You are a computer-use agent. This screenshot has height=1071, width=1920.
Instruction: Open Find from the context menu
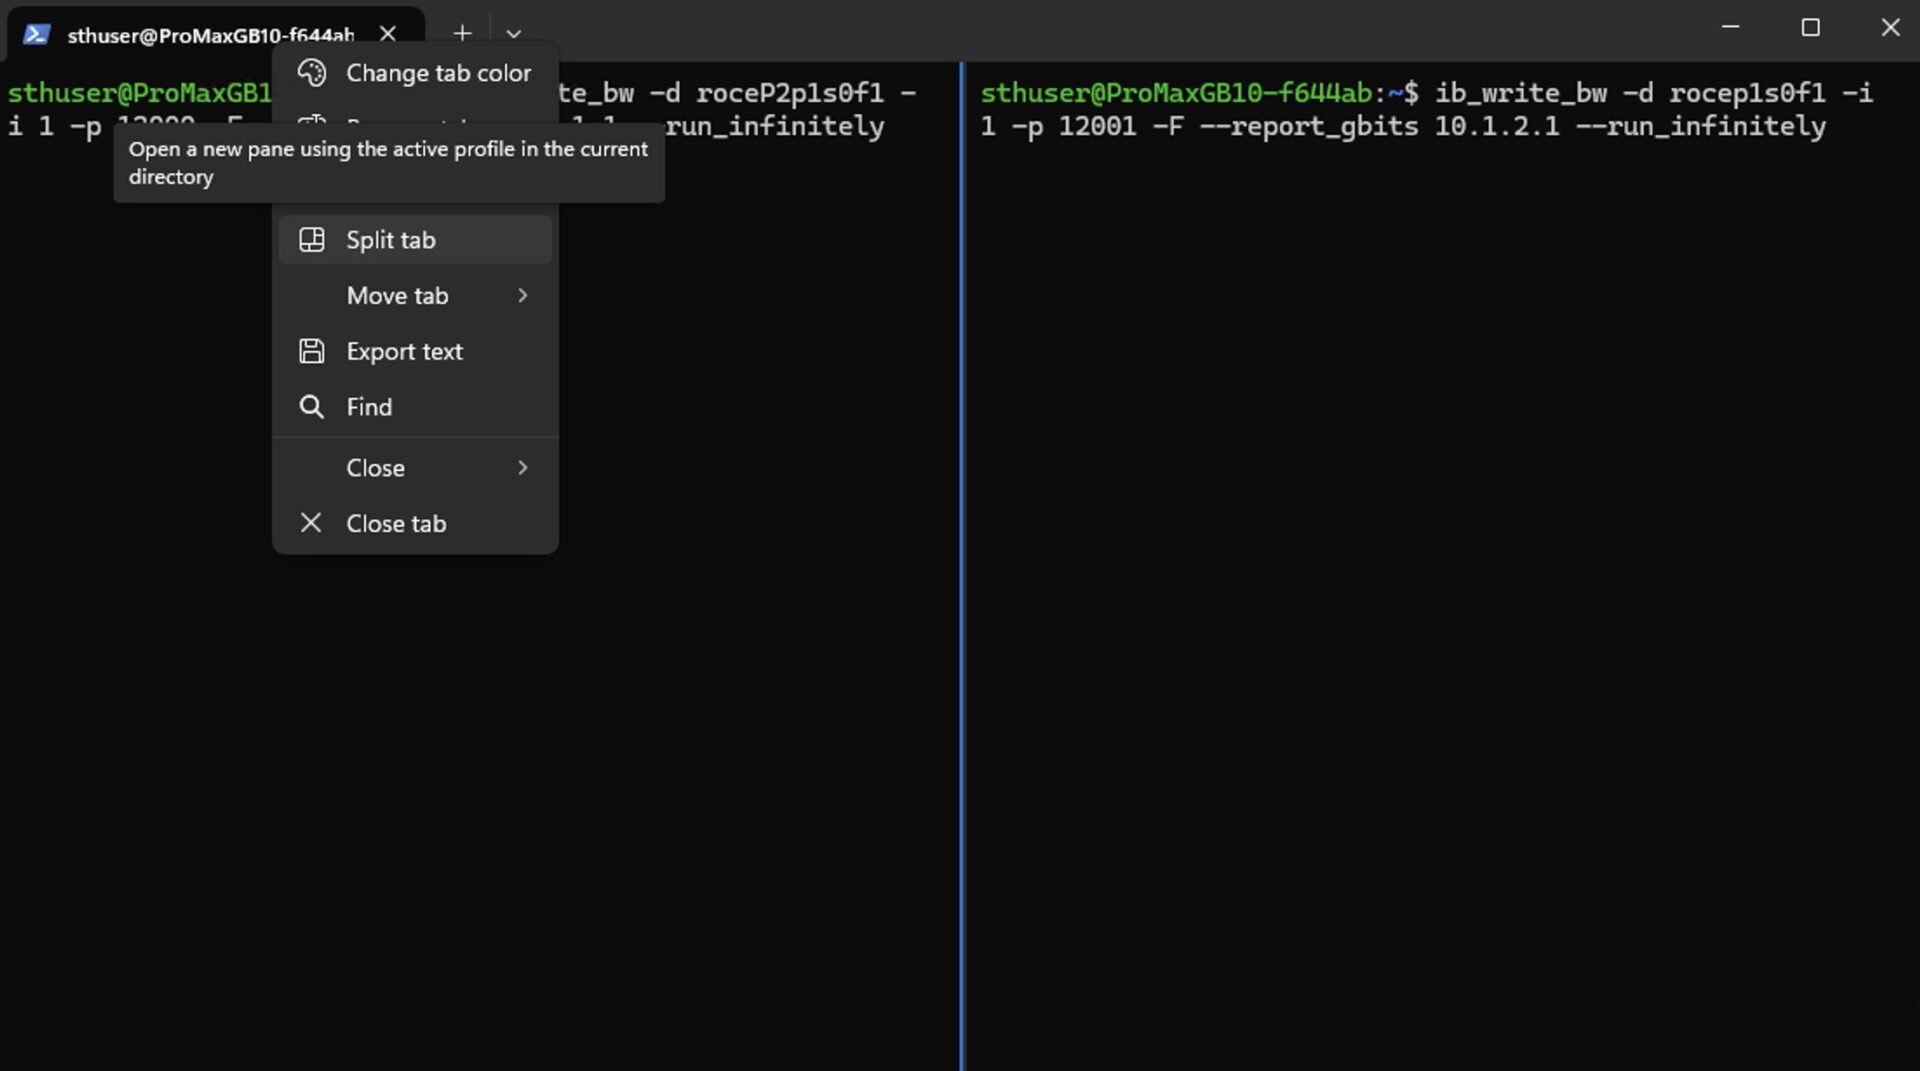(x=368, y=406)
